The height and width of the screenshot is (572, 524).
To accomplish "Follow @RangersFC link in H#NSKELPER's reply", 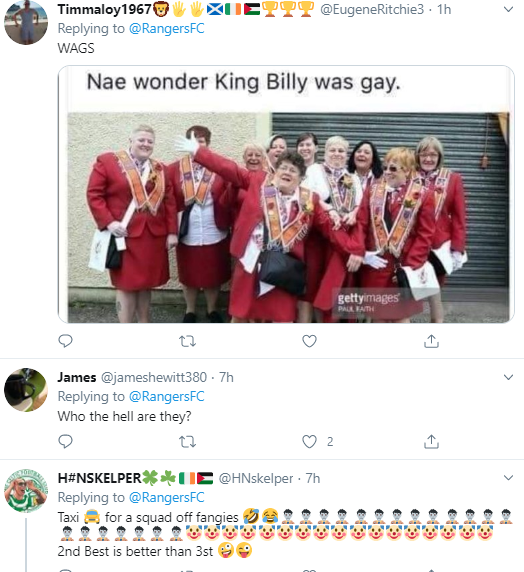I will click(x=167, y=498).
